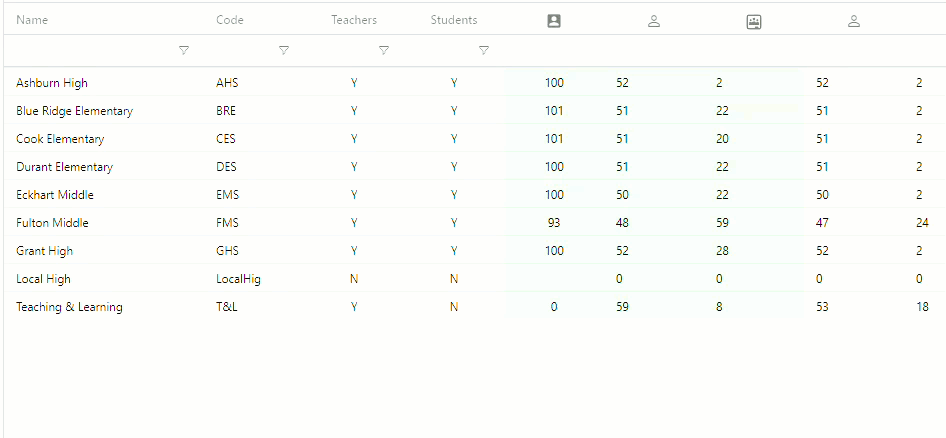Click Teachers Y value for Teaching & Learning
Viewport: 946px width, 438px height.
coord(354,306)
